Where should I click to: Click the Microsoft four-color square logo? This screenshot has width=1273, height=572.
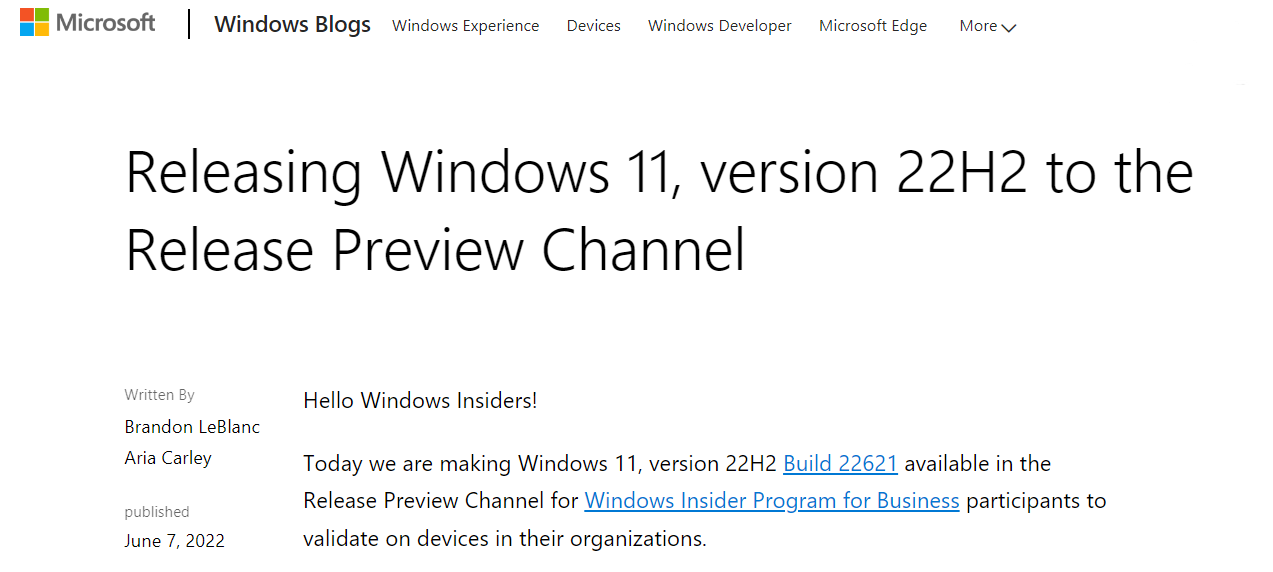(x=35, y=23)
